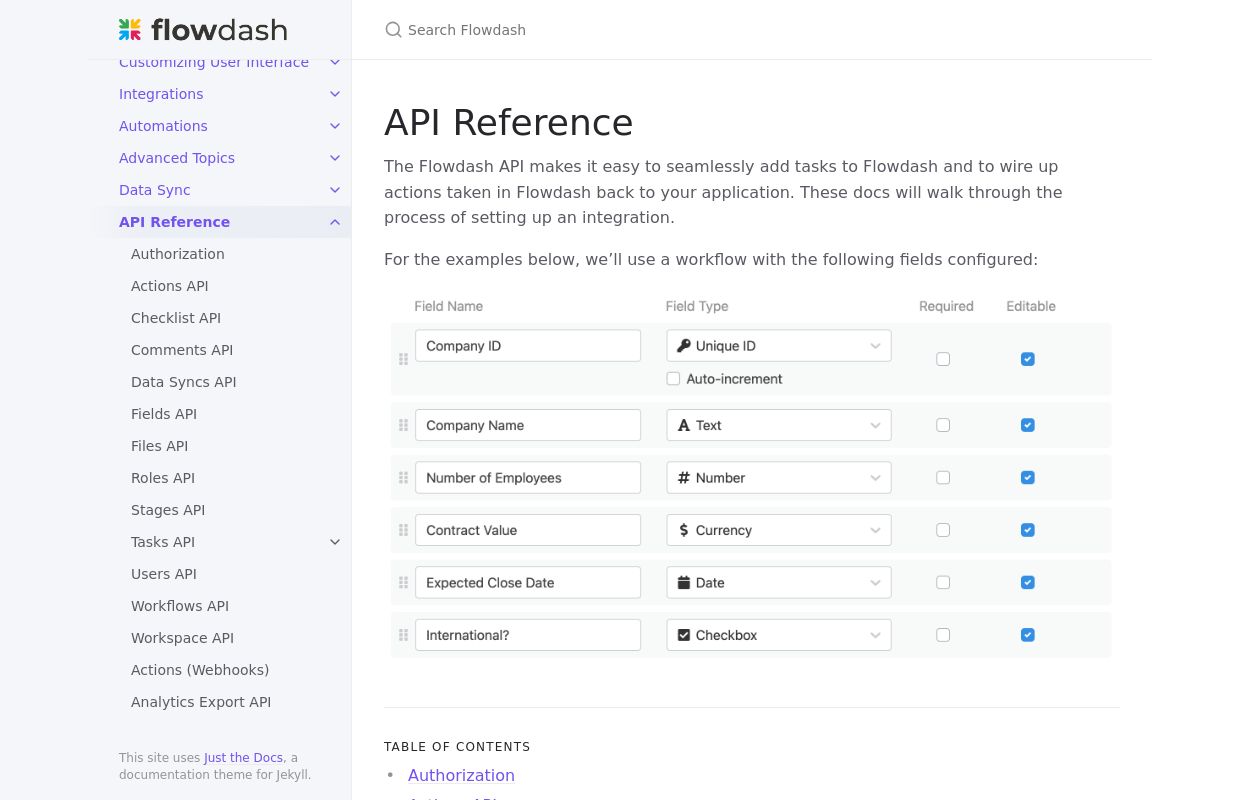Open Comments API in the sidebar

[182, 350]
